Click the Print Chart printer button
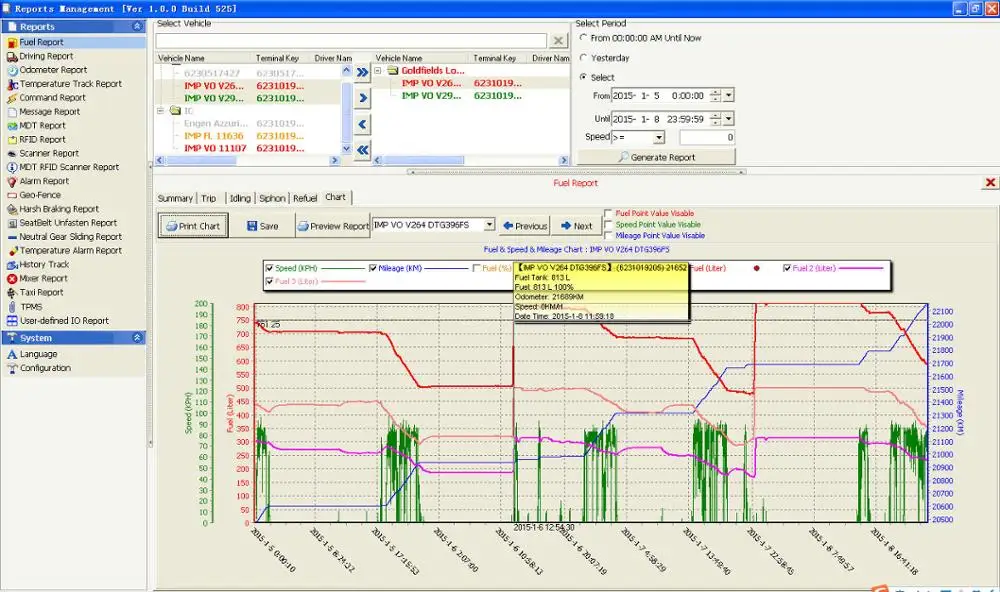The image size is (1000, 592). 193,226
